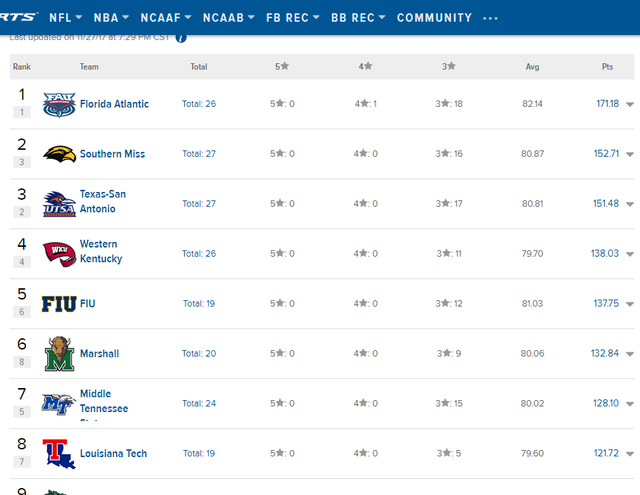This screenshot has width=640, height=495.
Task: Open Marshall Total: 20 commits
Action: point(199,353)
